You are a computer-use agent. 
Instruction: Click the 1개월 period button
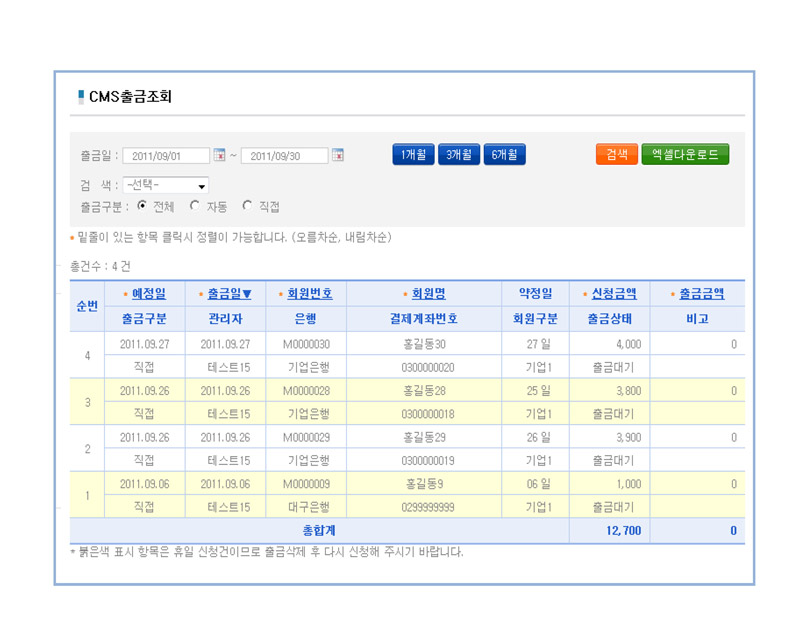[x=413, y=155]
